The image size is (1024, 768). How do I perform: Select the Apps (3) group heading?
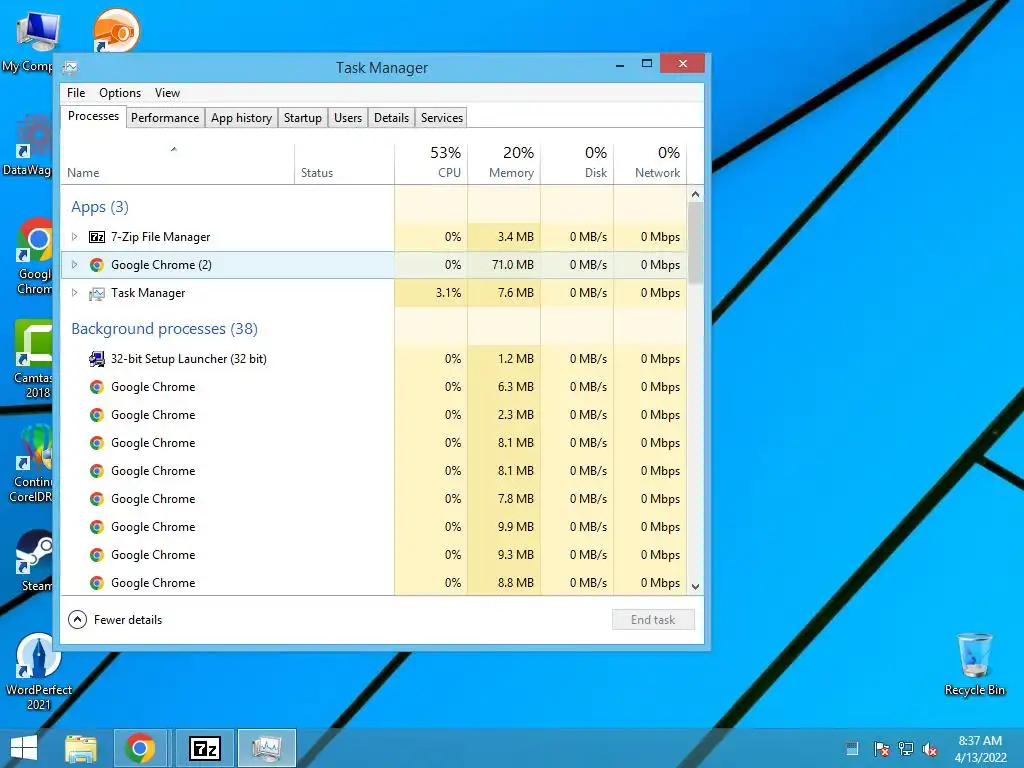[x=100, y=207]
